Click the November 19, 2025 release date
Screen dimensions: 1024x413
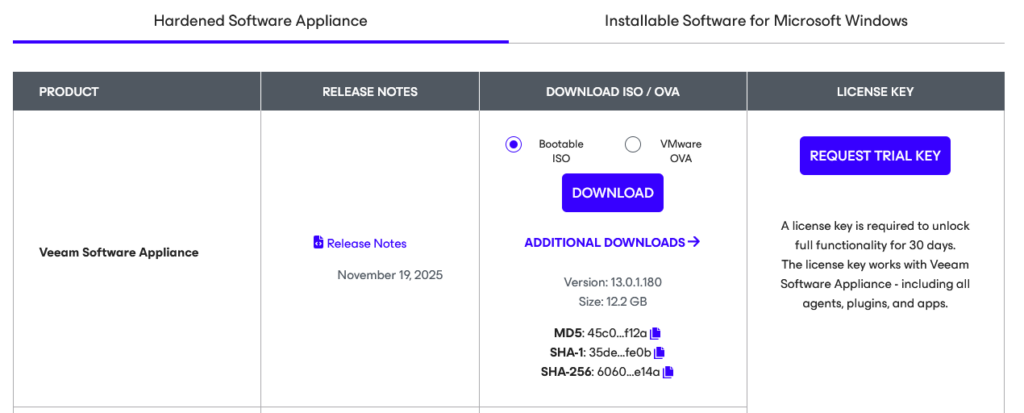tap(390, 274)
